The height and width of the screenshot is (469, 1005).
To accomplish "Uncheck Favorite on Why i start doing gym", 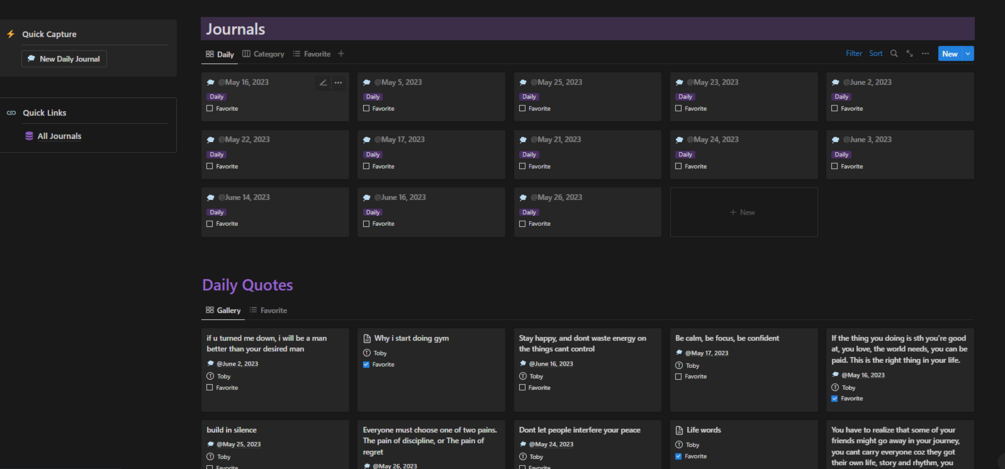I will point(366,365).
